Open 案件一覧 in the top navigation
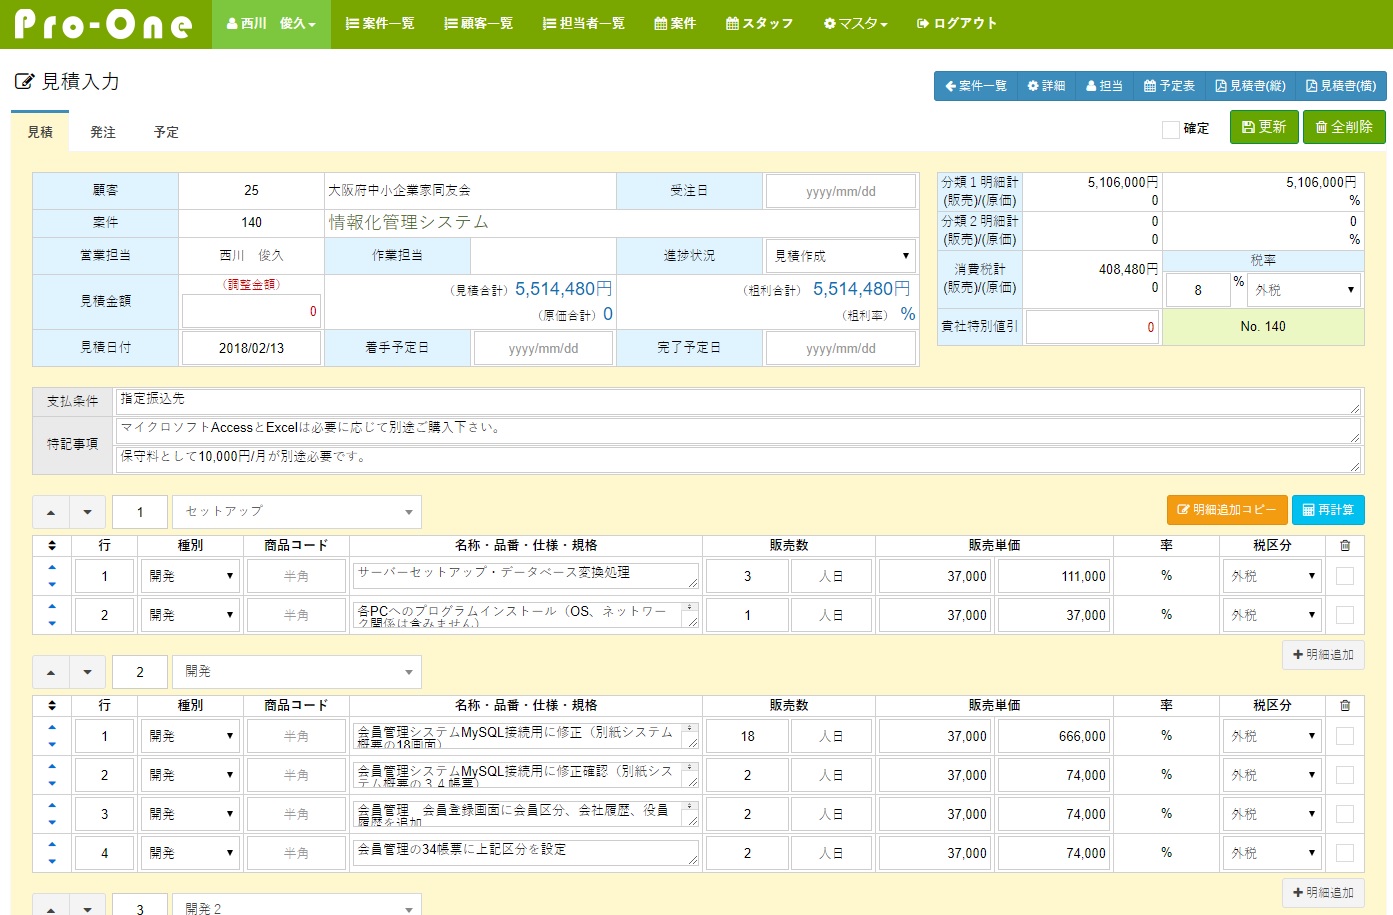The height and width of the screenshot is (915, 1393). [380, 24]
